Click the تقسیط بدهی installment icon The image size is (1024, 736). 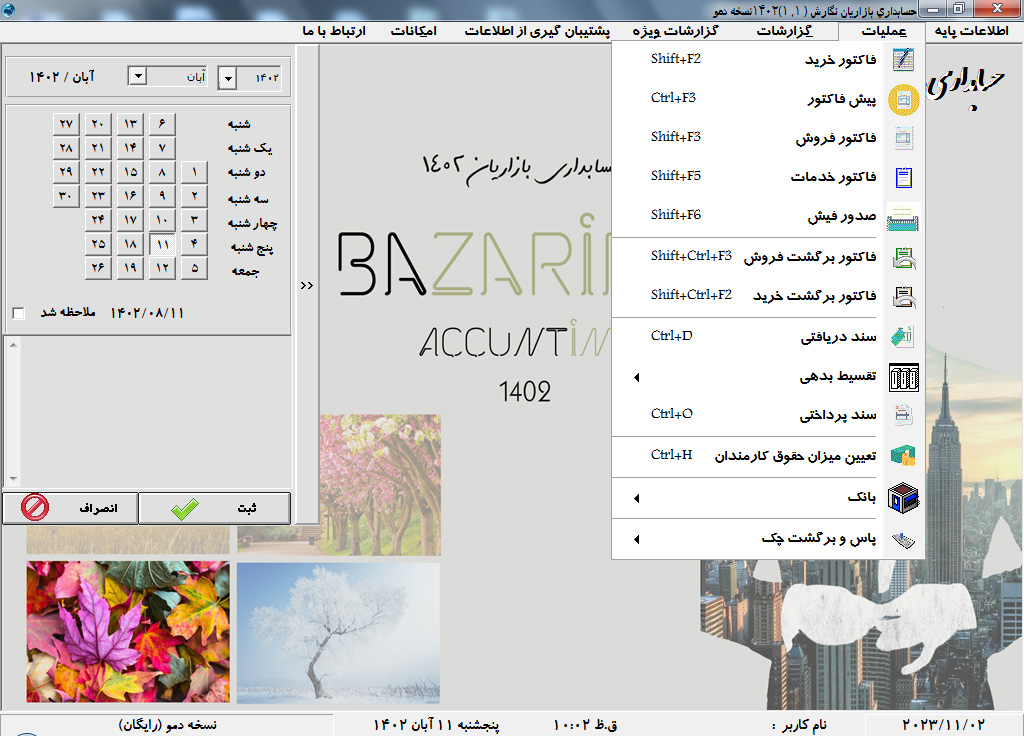[x=903, y=377]
